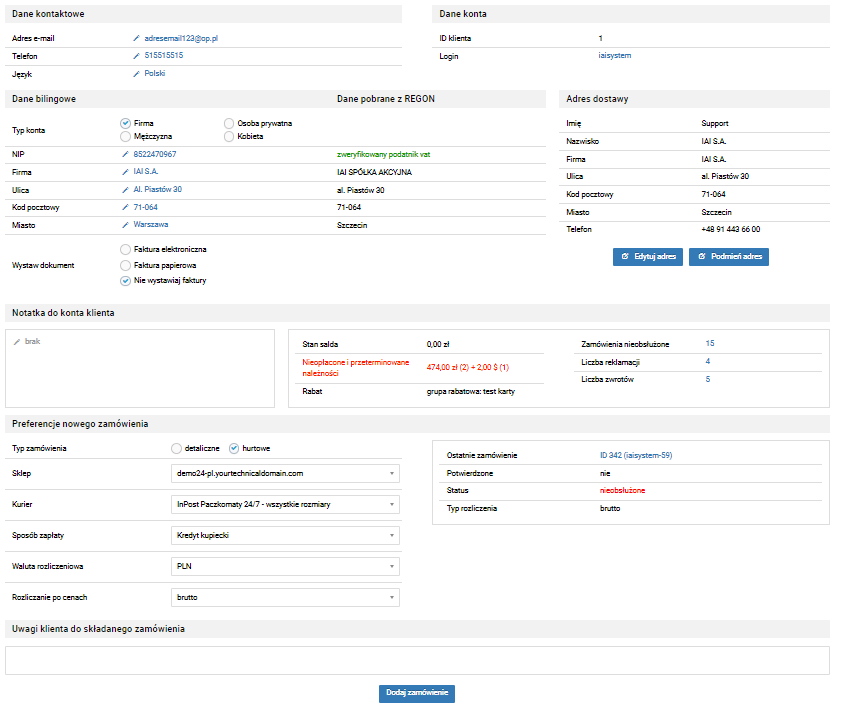Open the Sposób zapłaty dropdown
The height and width of the screenshot is (705, 845).
pos(285,536)
